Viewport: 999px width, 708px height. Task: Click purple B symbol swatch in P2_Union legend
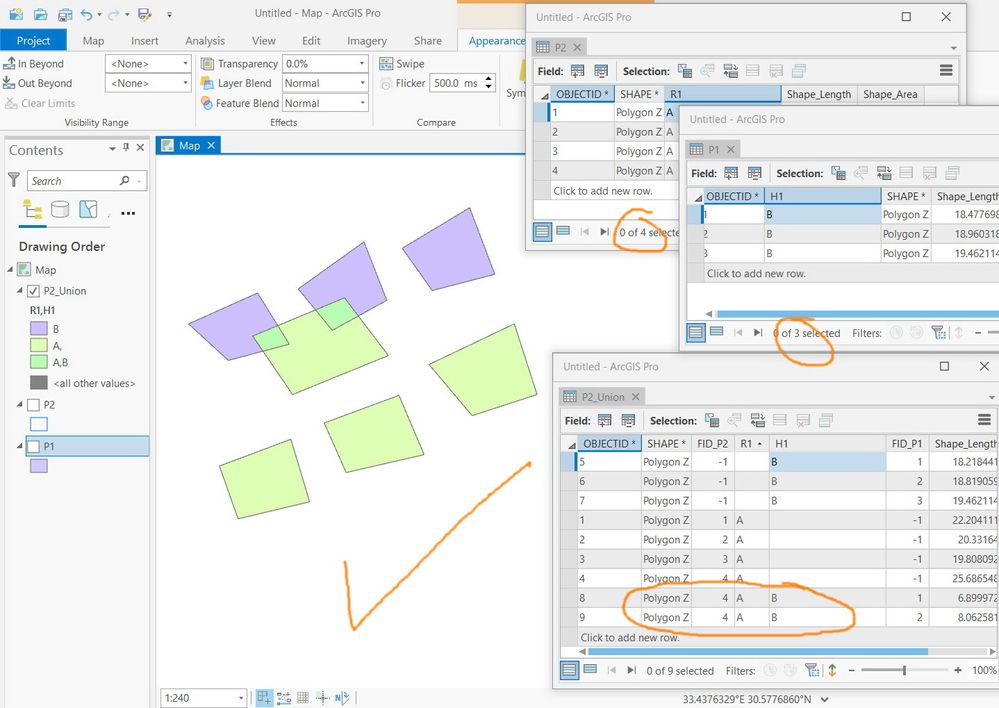click(39, 329)
